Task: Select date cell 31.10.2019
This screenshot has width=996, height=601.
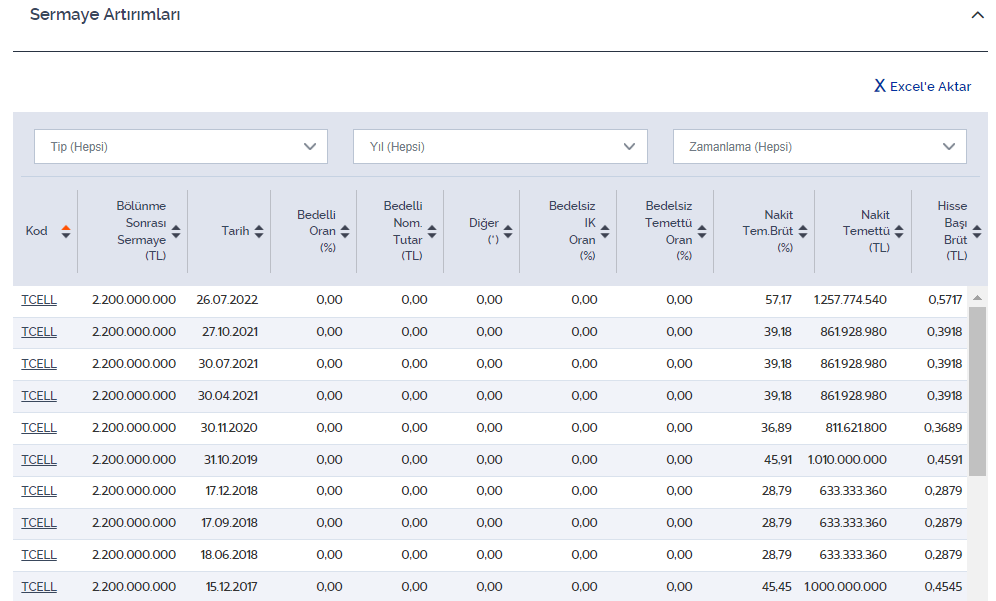Action: point(231,459)
